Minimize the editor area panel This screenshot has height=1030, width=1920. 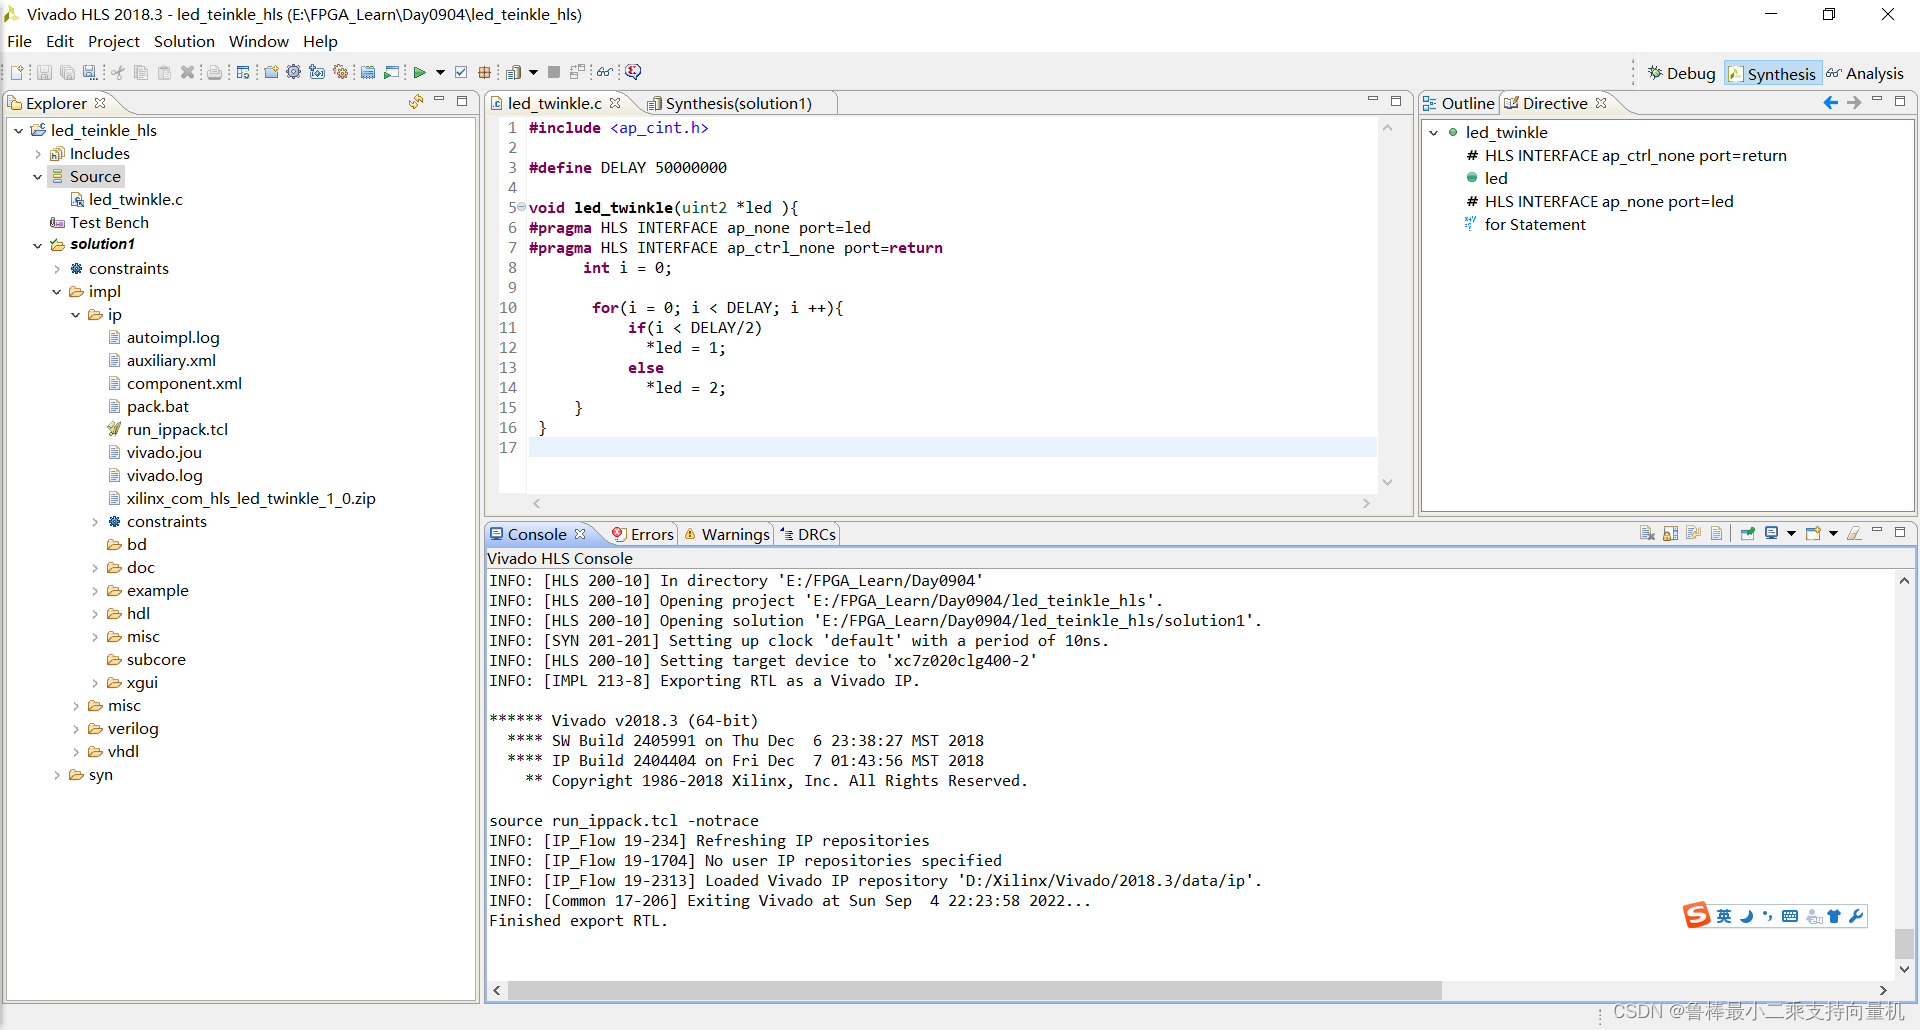click(x=1373, y=101)
